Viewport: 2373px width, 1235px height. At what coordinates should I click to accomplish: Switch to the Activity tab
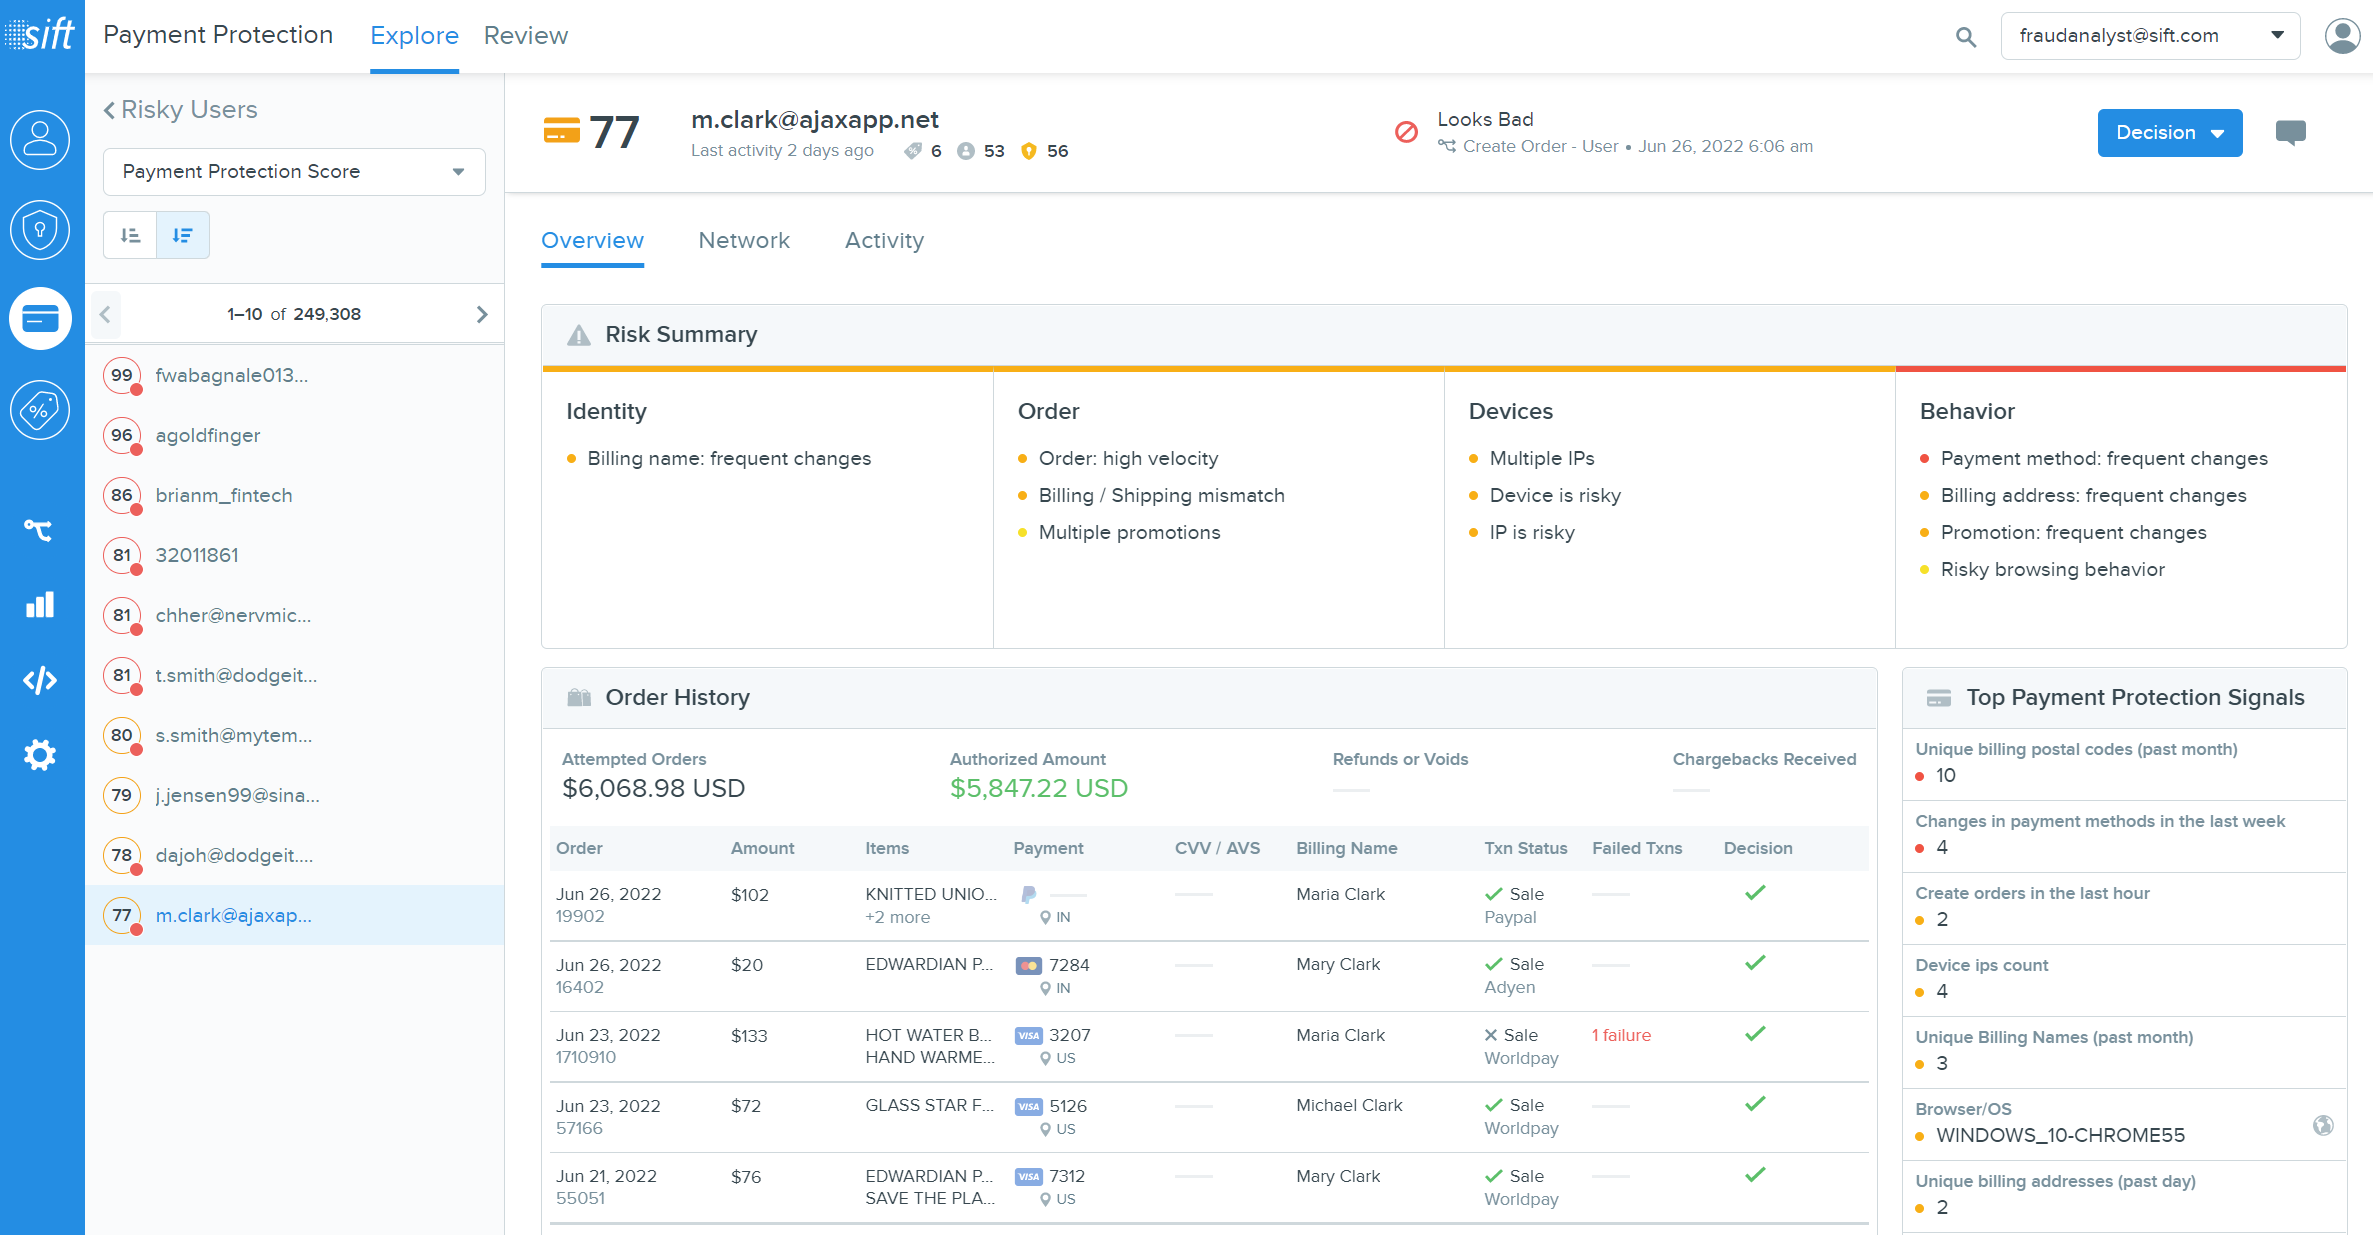pos(884,240)
